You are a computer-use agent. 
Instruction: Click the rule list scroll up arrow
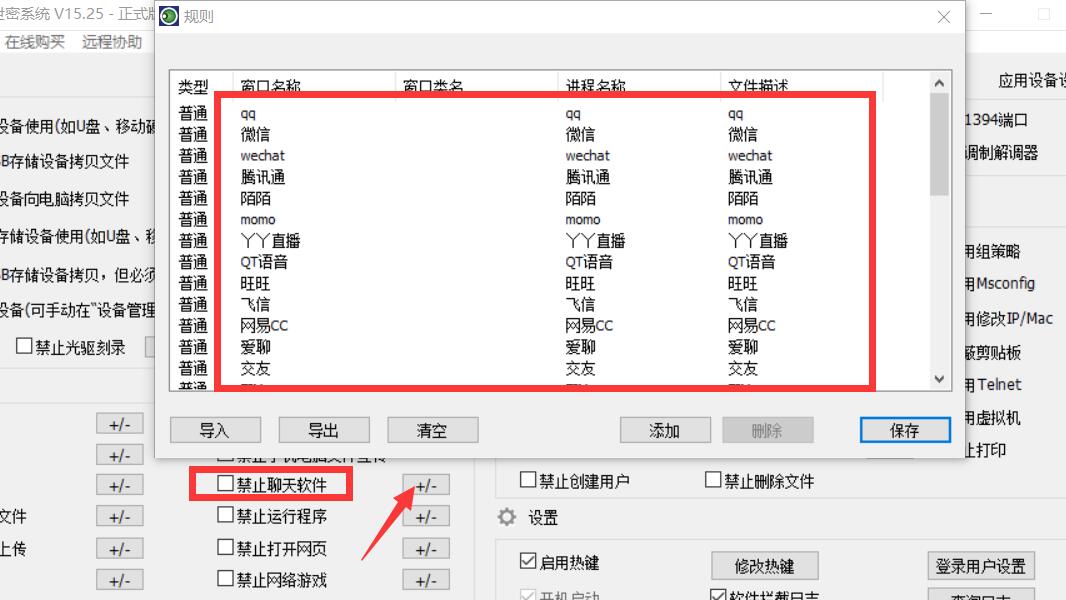coord(940,83)
